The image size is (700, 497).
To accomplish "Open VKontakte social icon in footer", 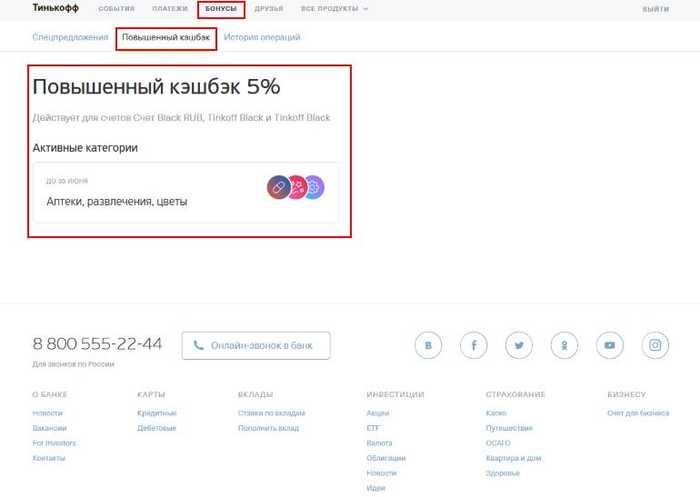I will point(428,345).
